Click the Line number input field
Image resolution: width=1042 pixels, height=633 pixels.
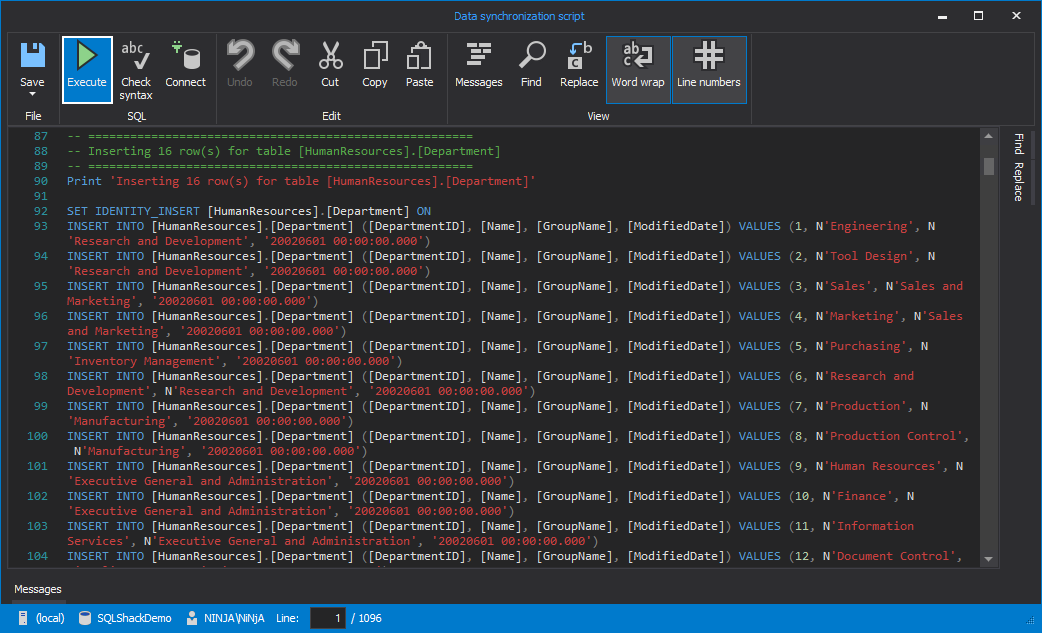coord(328,618)
